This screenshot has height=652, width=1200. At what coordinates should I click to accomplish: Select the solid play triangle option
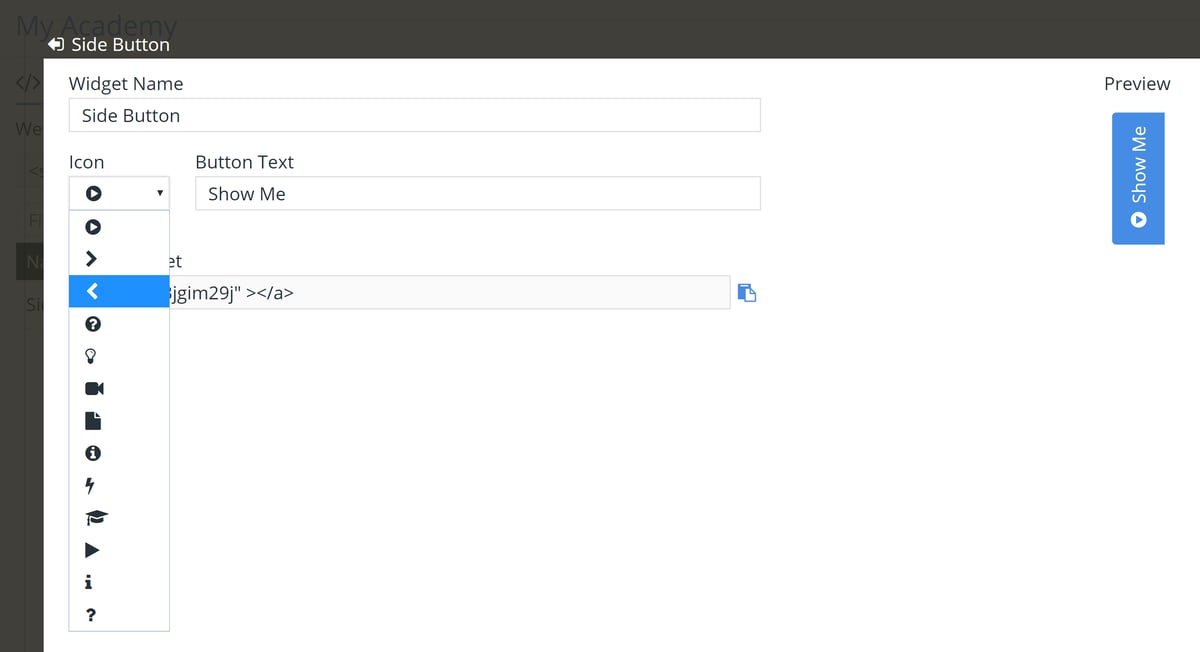click(93, 550)
